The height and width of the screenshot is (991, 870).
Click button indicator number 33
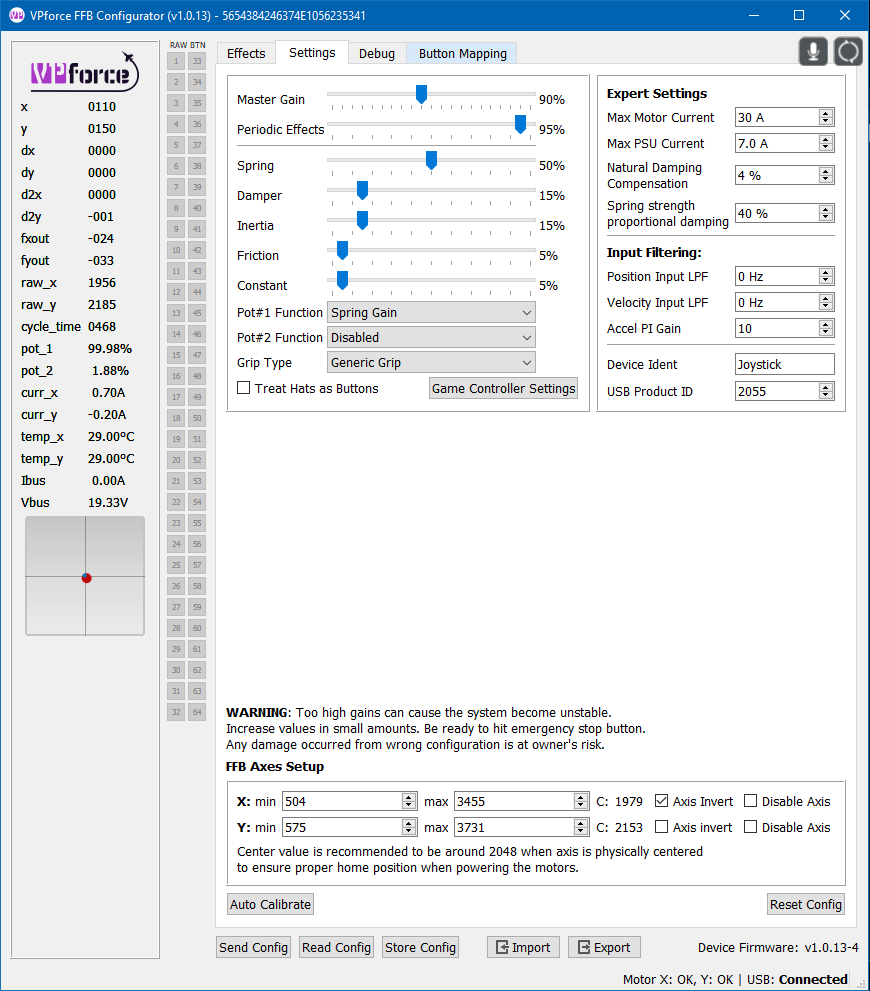tap(197, 61)
